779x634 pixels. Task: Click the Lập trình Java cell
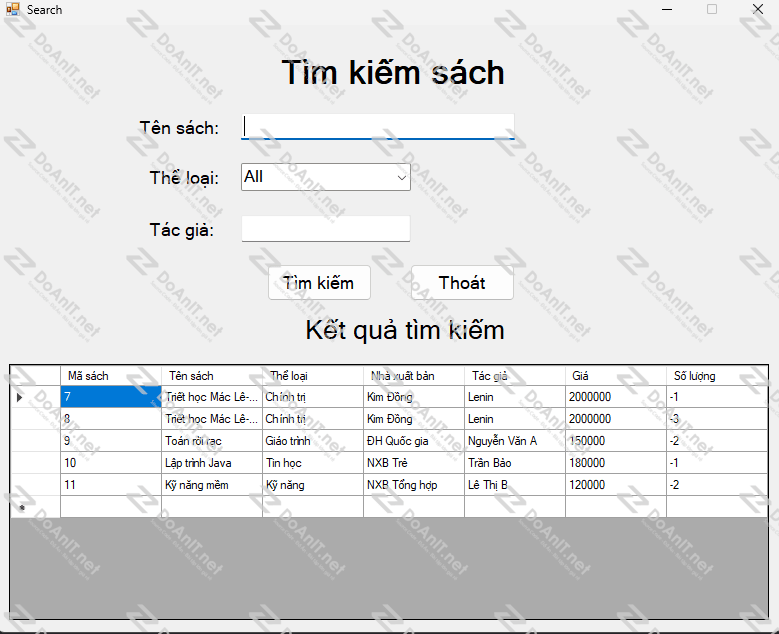(x=211, y=463)
